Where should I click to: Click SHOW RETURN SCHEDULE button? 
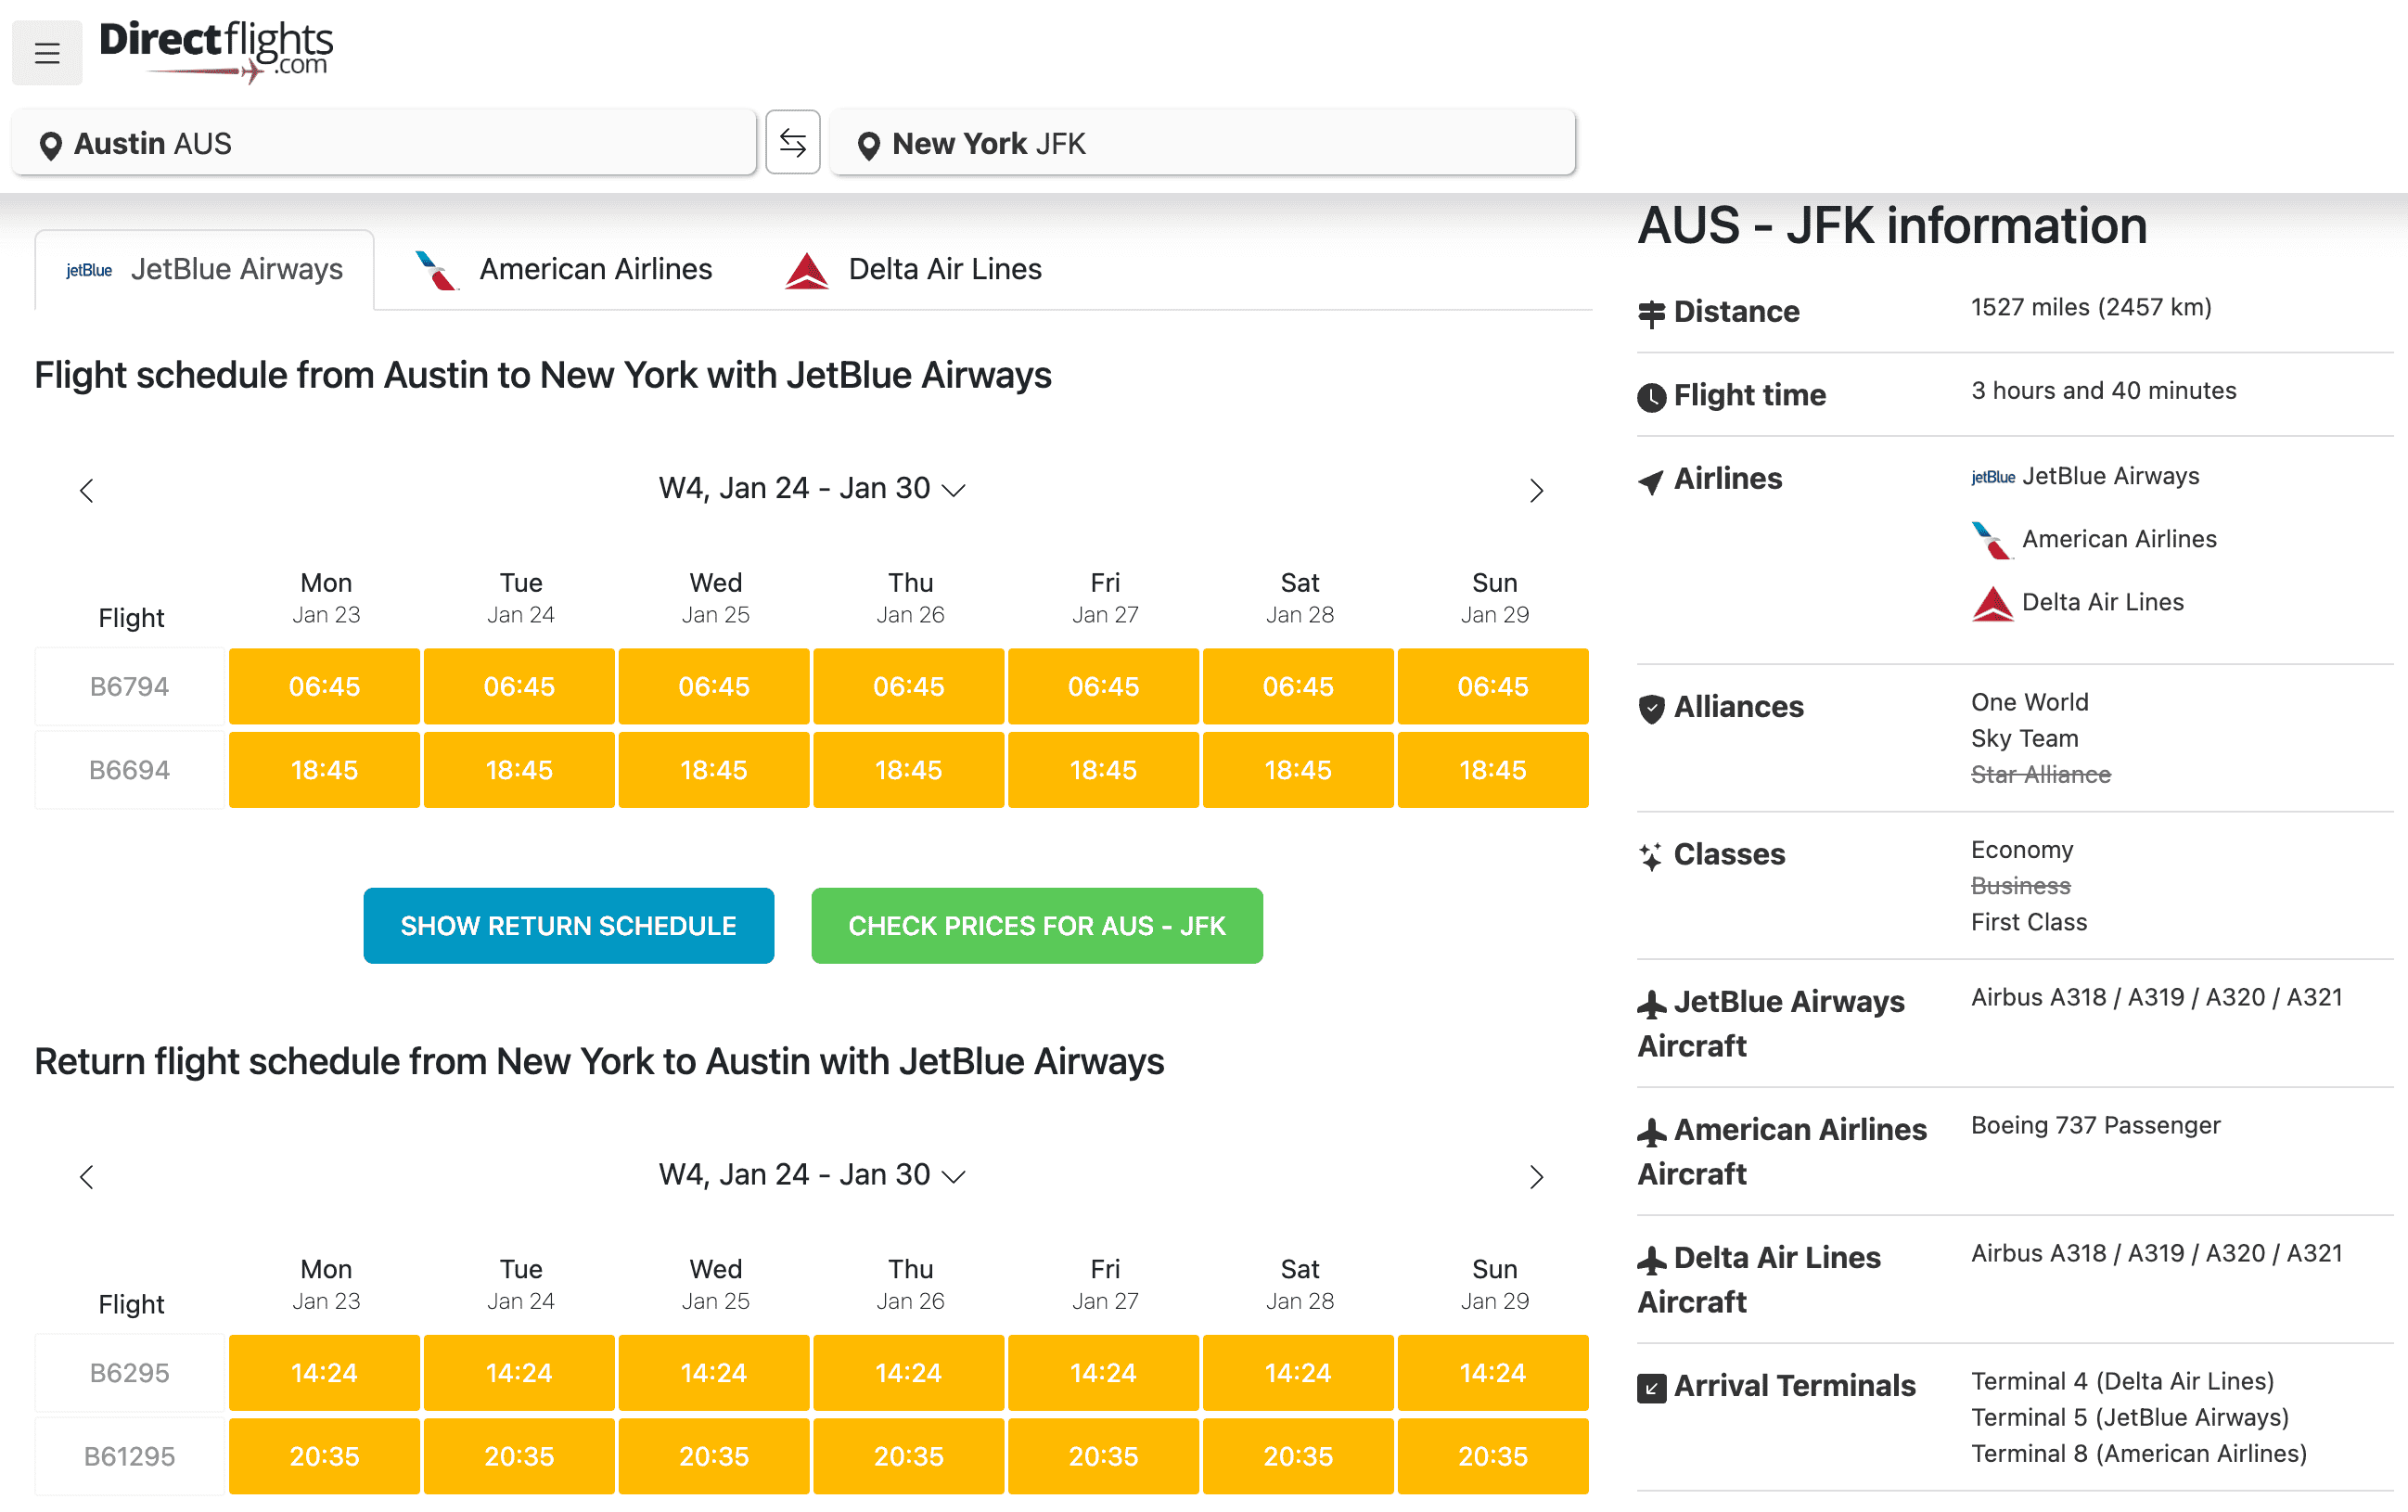(568, 925)
